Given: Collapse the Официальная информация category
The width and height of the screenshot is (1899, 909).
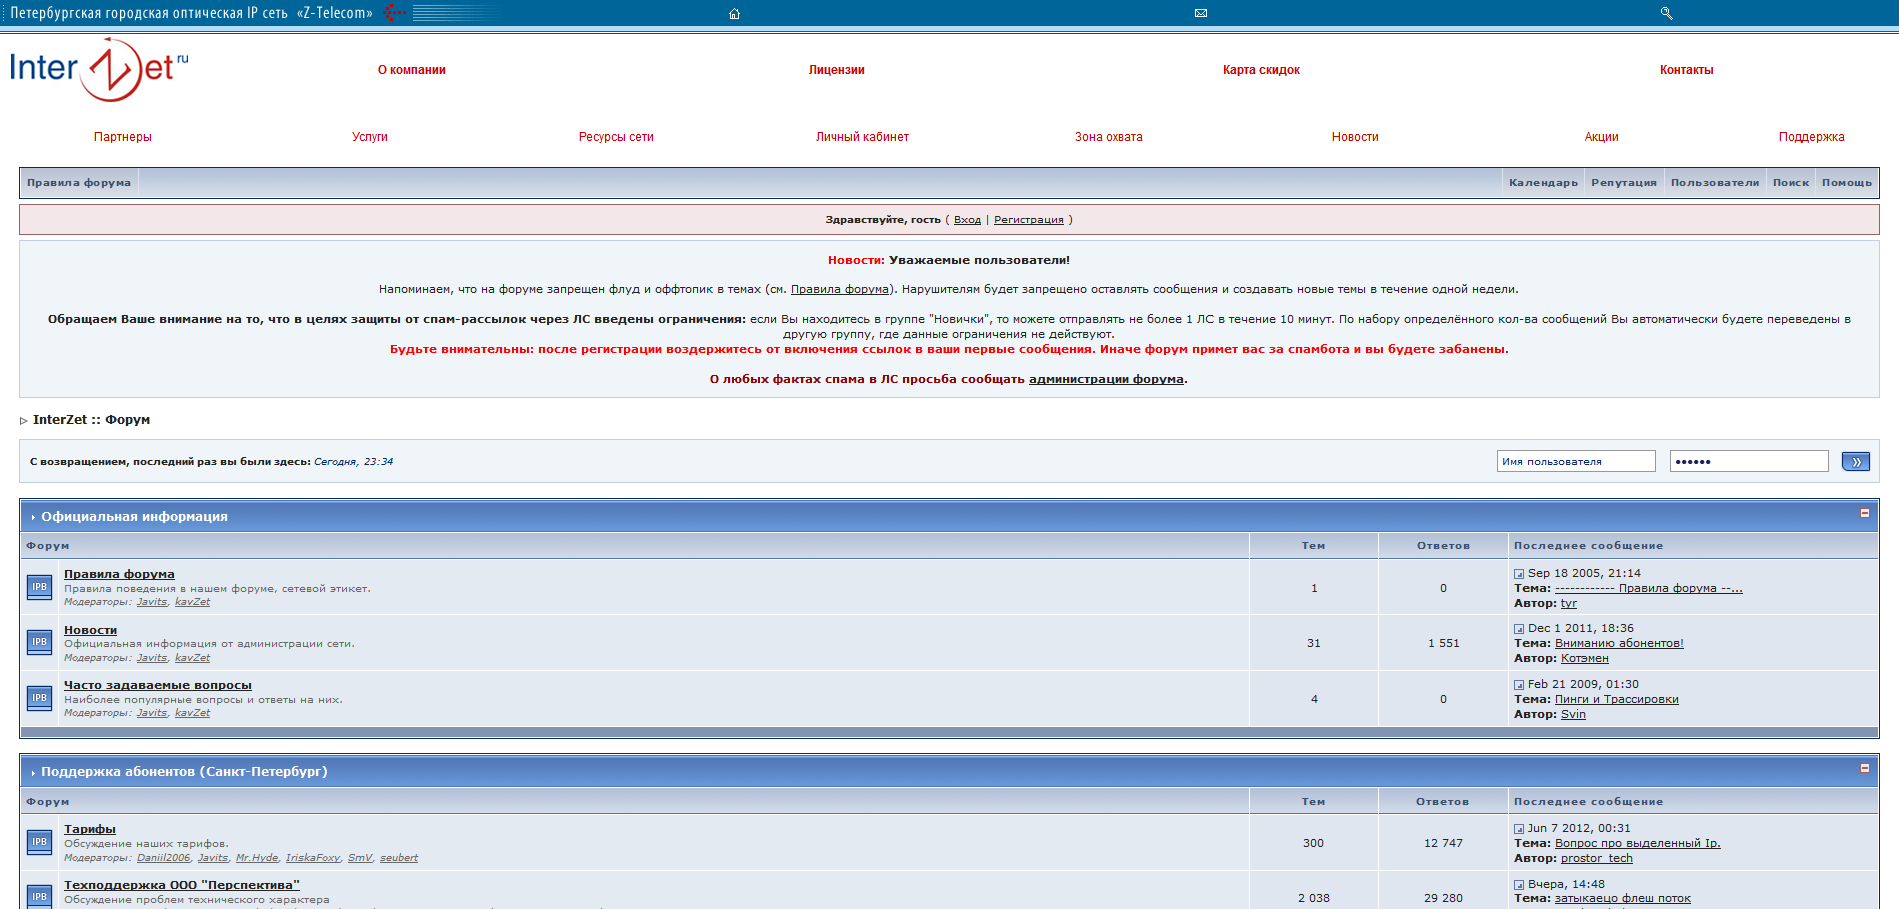Looking at the screenshot, I should click(x=1864, y=513).
